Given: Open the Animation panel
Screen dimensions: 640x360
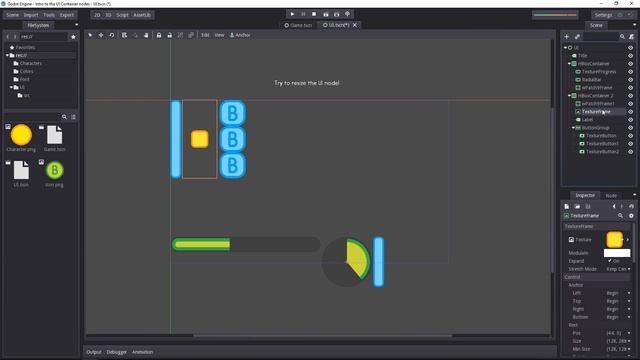Looking at the screenshot, I should [x=142, y=352].
